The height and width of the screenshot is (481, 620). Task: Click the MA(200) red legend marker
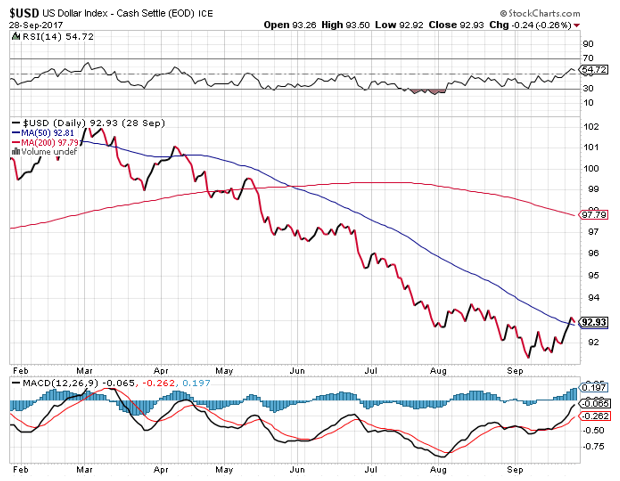tap(13, 141)
